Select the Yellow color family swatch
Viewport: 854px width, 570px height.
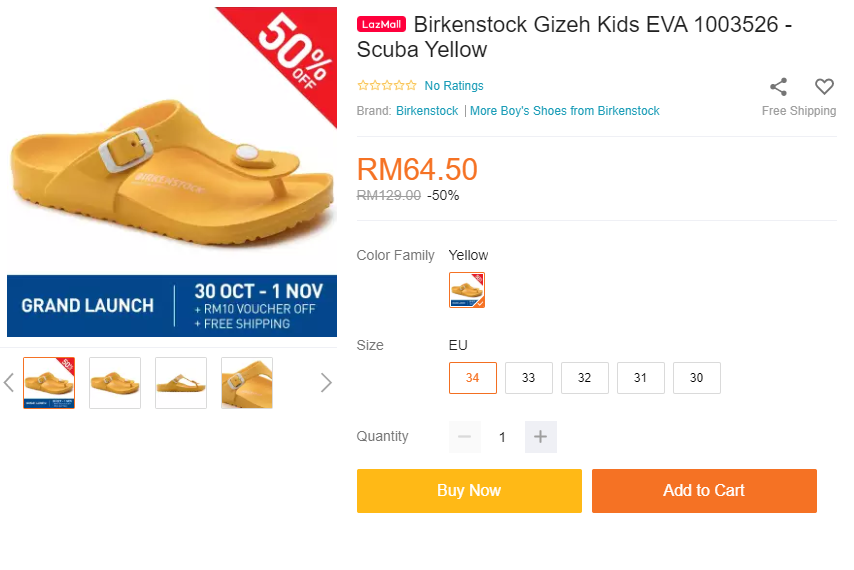(x=467, y=290)
